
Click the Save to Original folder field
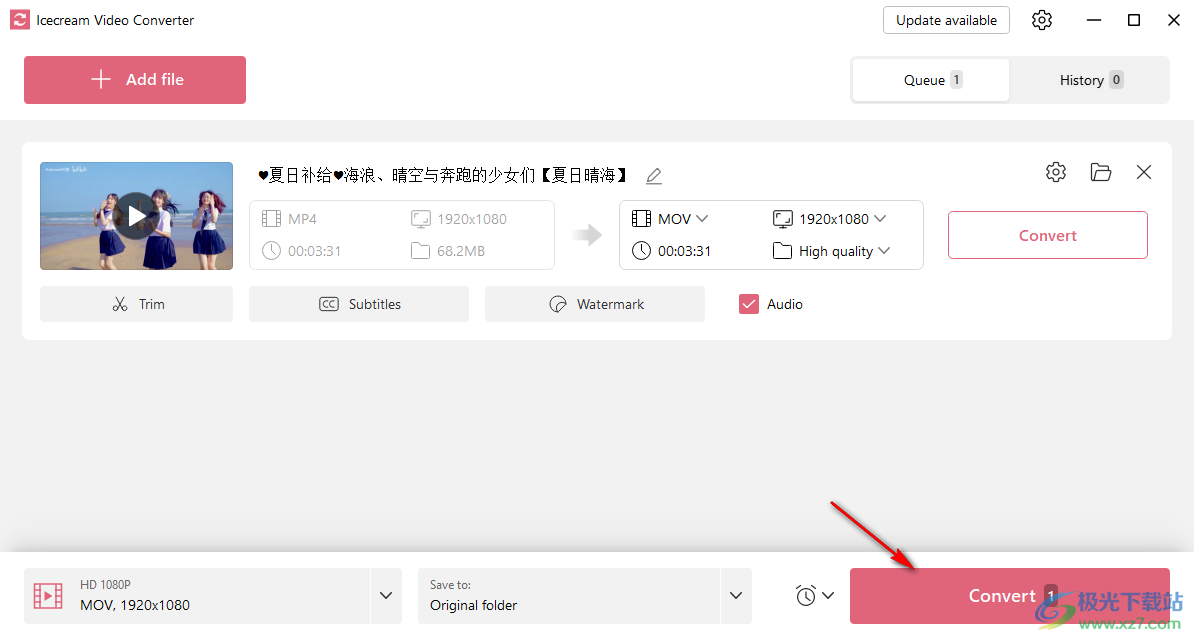point(569,596)
